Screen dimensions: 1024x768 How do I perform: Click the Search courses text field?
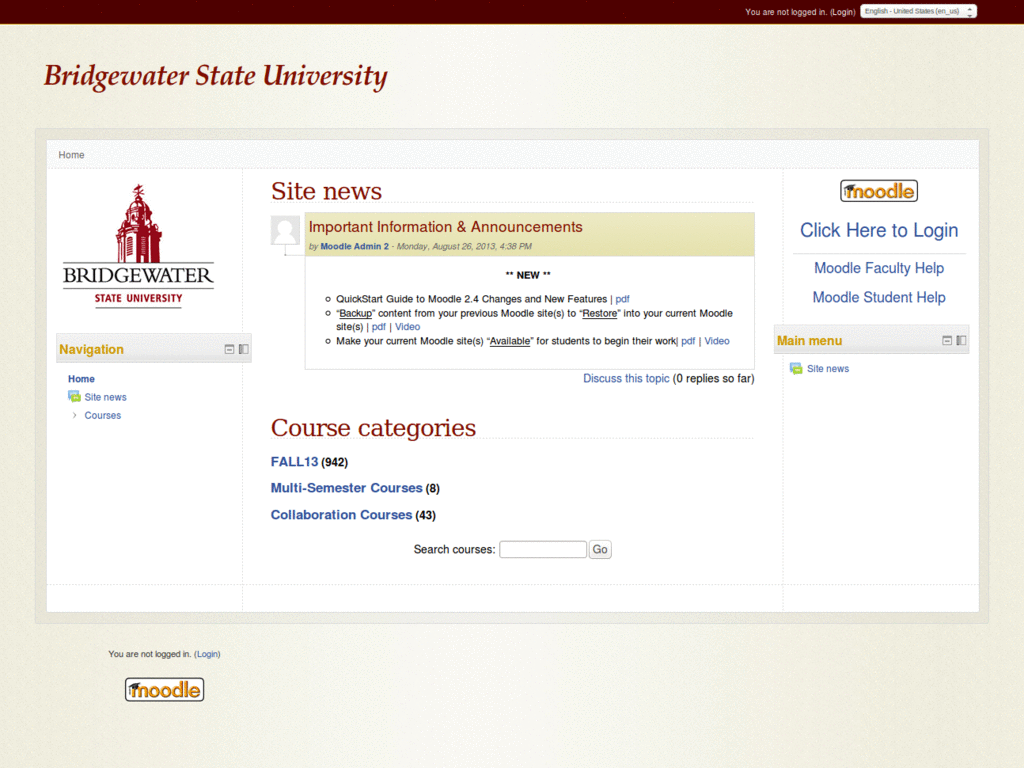click(543, 549)
